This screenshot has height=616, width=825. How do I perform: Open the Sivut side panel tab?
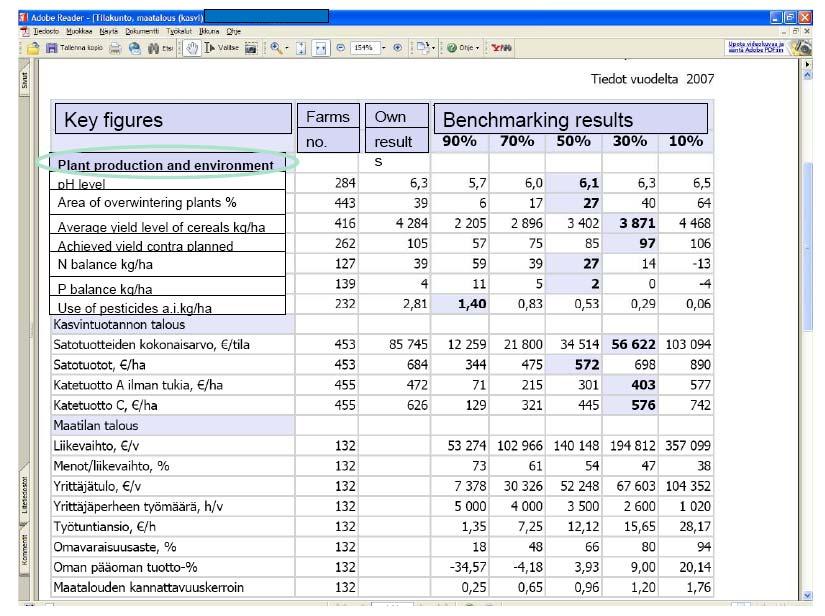(24, 80)
